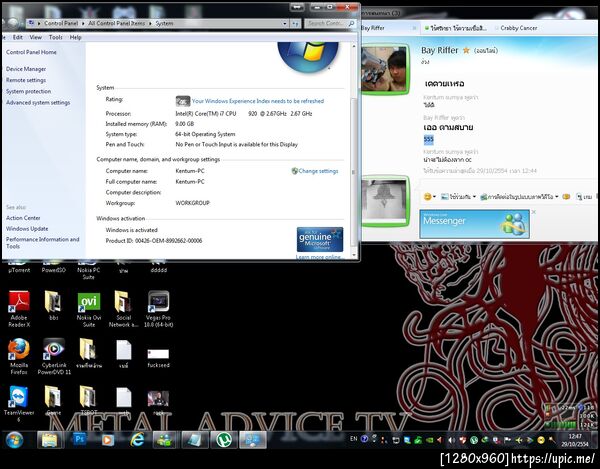Click the Windows Start orb
Screen dimensions: 600x469
tap(15, 440)
